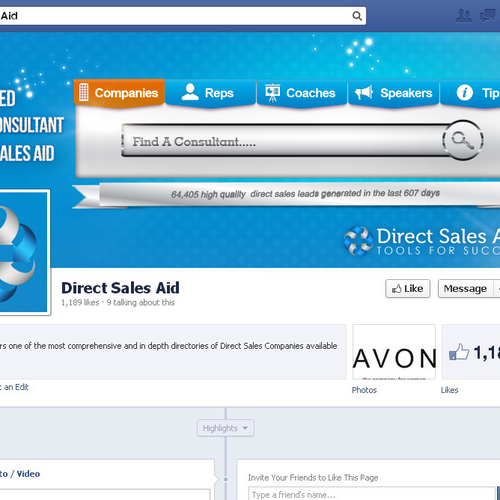Click the 'Type a friend's name' field

click(x=372, y=495)
